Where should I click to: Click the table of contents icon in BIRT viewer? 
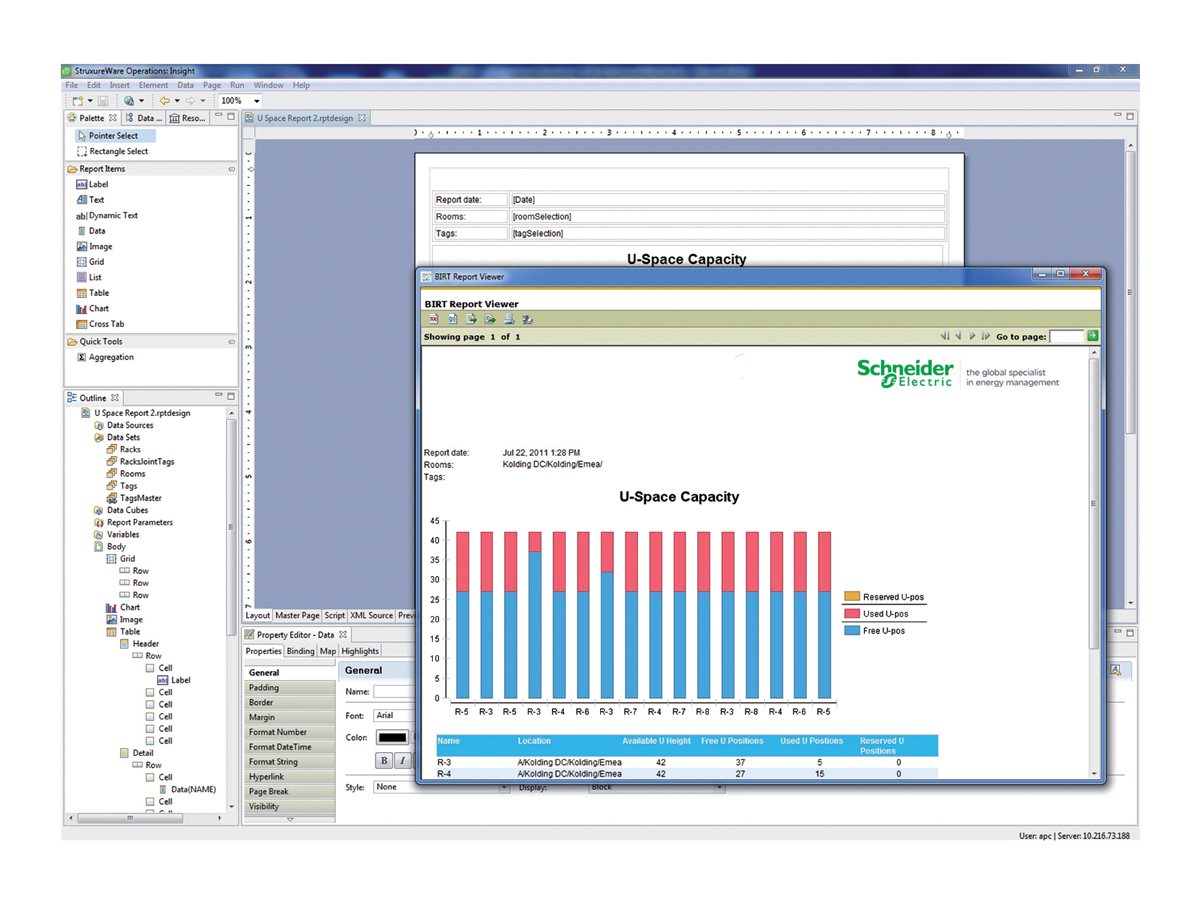pyautogui.click(x=433, y=319)
